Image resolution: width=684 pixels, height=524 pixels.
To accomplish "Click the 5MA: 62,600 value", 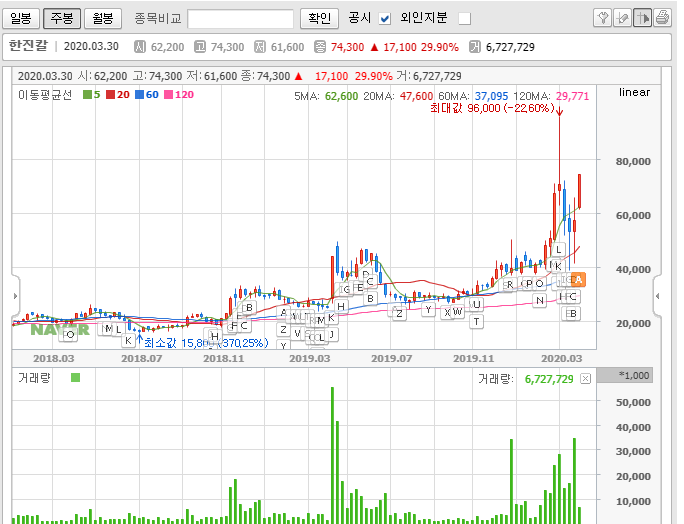I will (x=326, y=96).
